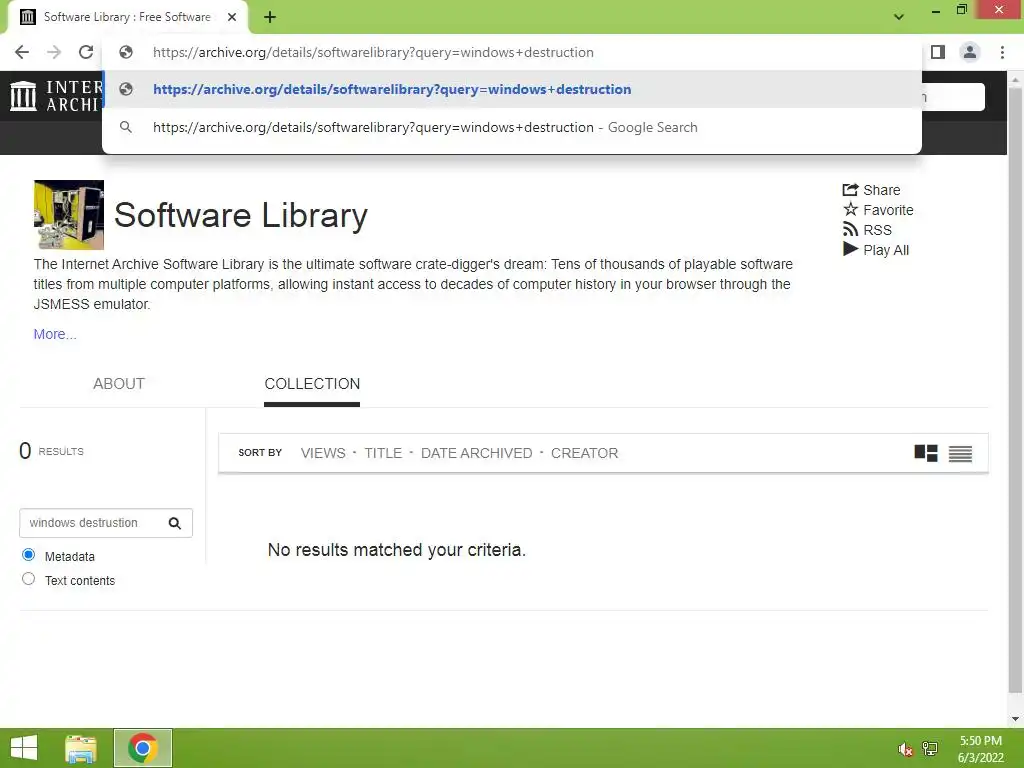Screen dimensions: 1024x768
Task: Share the Software Library collection
Action: [871, 190]
